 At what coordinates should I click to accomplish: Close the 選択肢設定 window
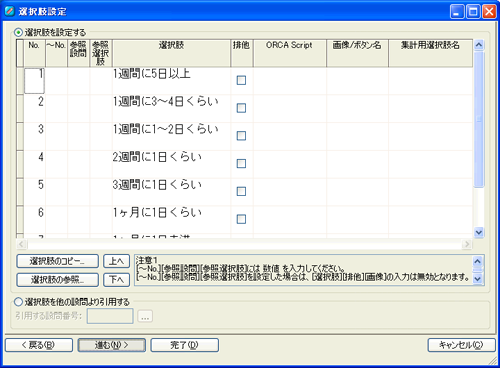489,12
